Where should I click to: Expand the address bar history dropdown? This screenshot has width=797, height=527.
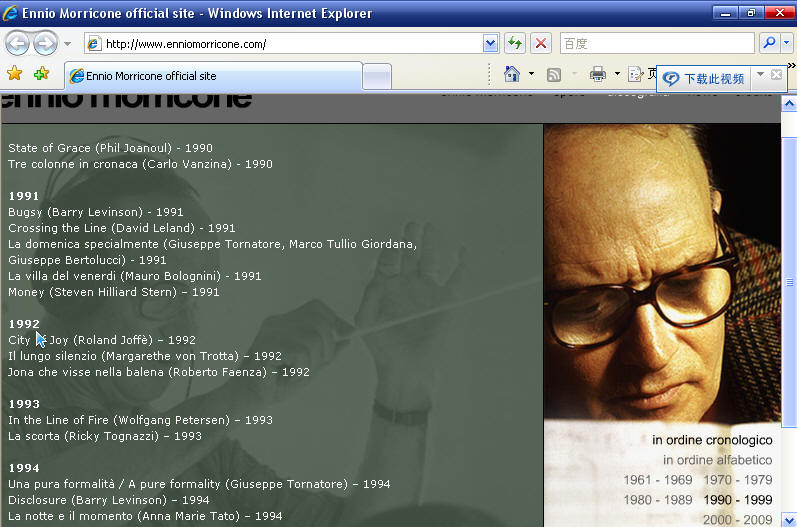[x=490, y=44]
